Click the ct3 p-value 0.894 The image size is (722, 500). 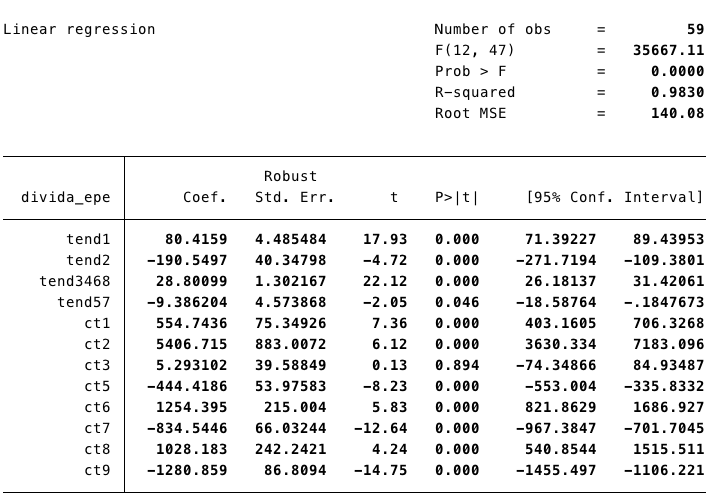[x=457, y=365]
